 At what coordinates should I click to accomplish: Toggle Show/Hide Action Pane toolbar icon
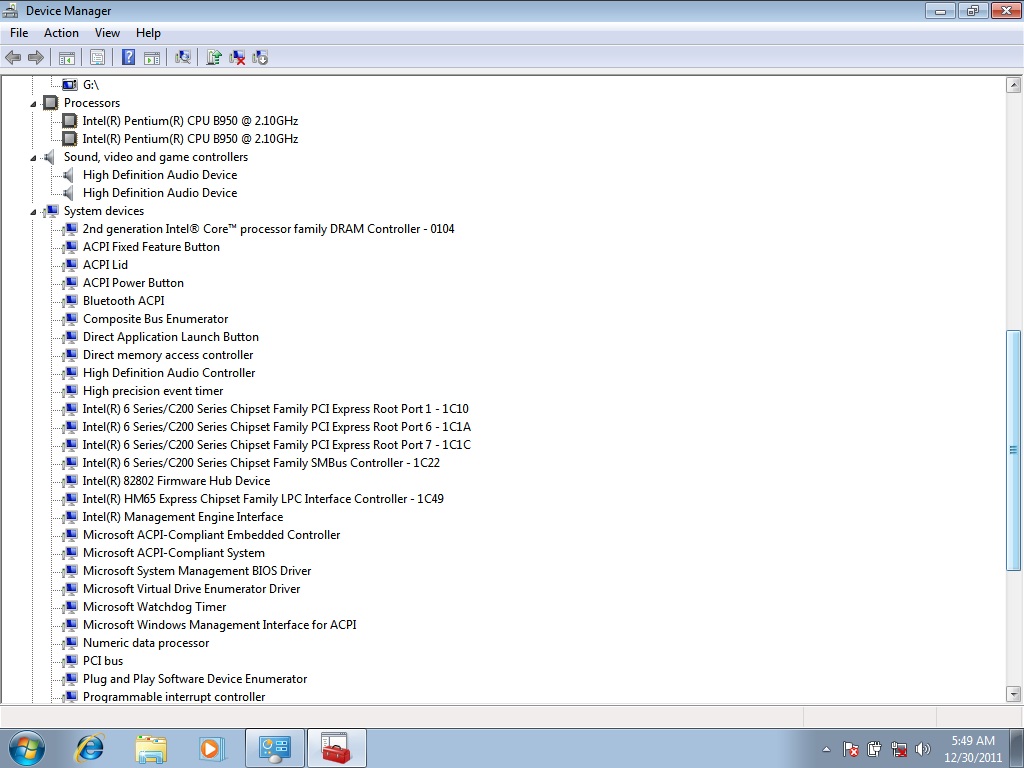(x=152, y=57)
